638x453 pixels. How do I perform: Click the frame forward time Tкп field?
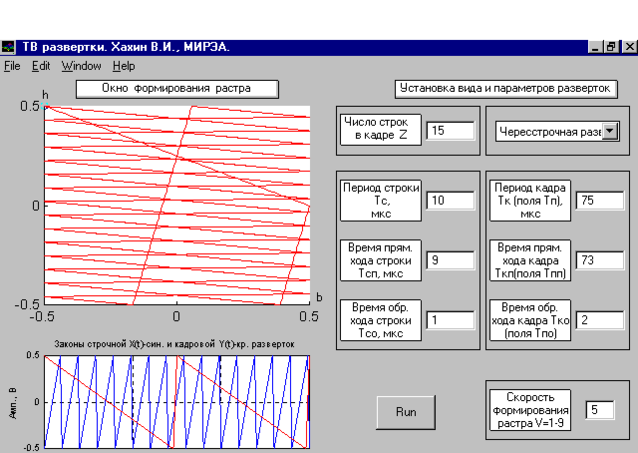602,260
